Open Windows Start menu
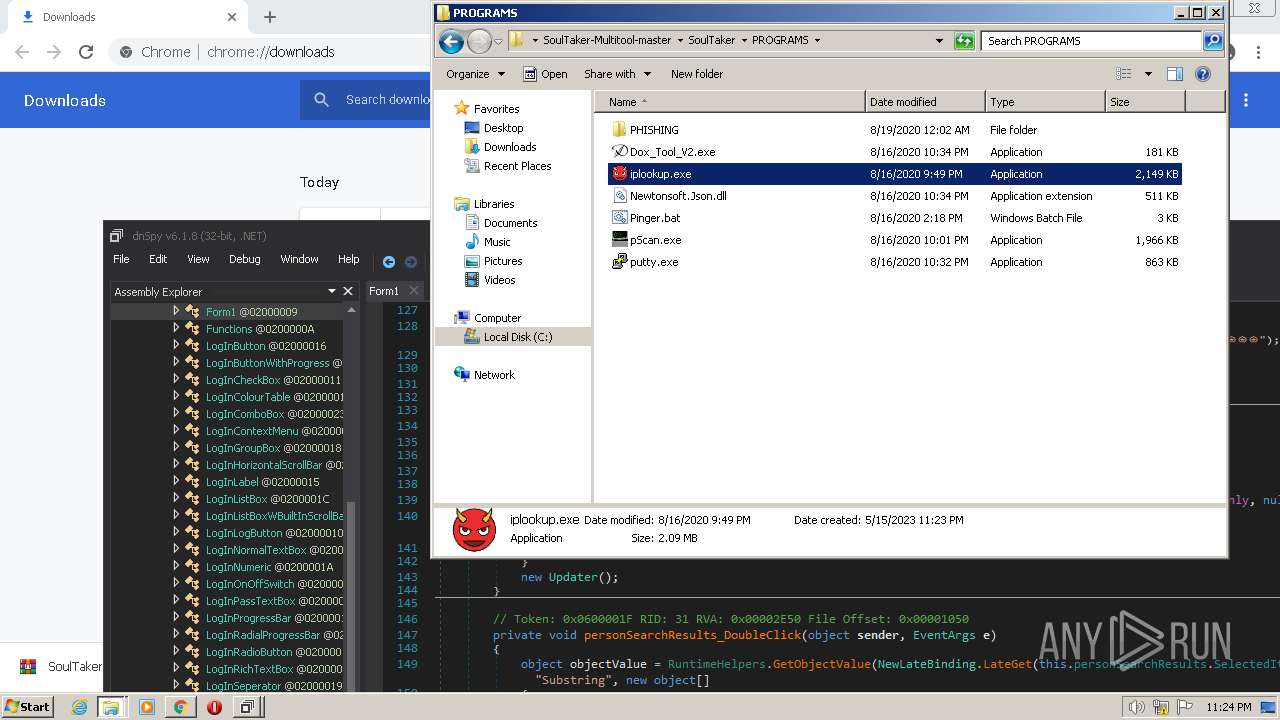Viewport: 1280px width, 720px height. click(27, 706)
